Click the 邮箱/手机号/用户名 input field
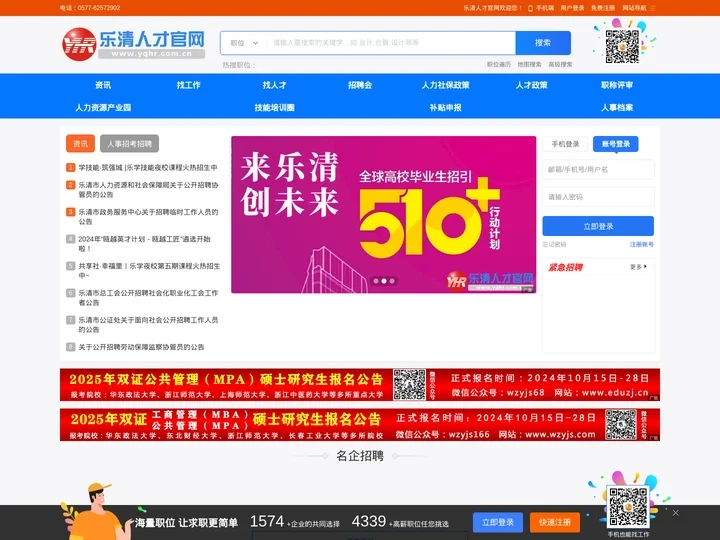The width and height of the screenshot is (720, 540). [598, 169]
